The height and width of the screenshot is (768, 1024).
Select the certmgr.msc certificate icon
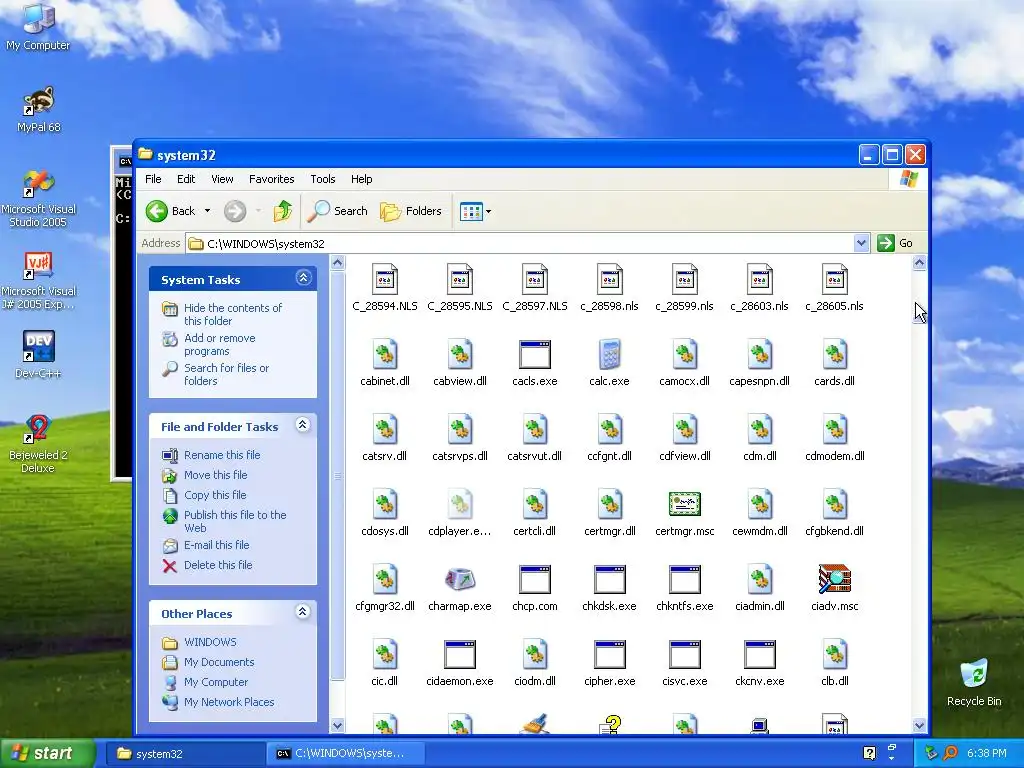(x=684, y=505)
